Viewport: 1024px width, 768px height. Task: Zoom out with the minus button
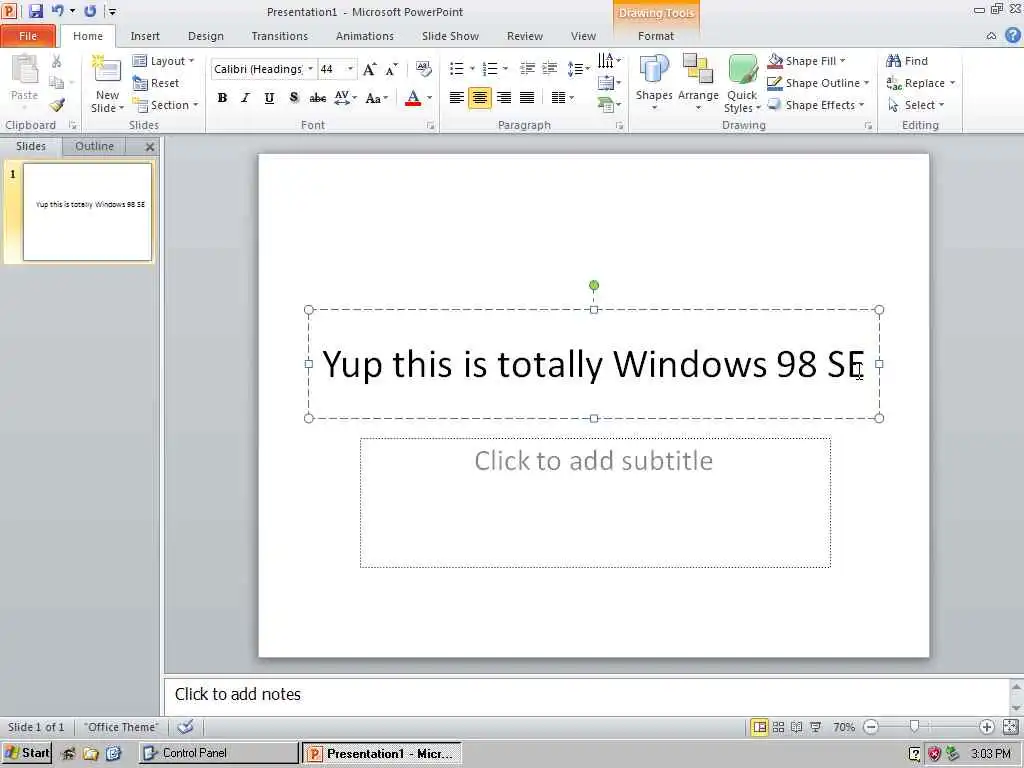[871, 727]
